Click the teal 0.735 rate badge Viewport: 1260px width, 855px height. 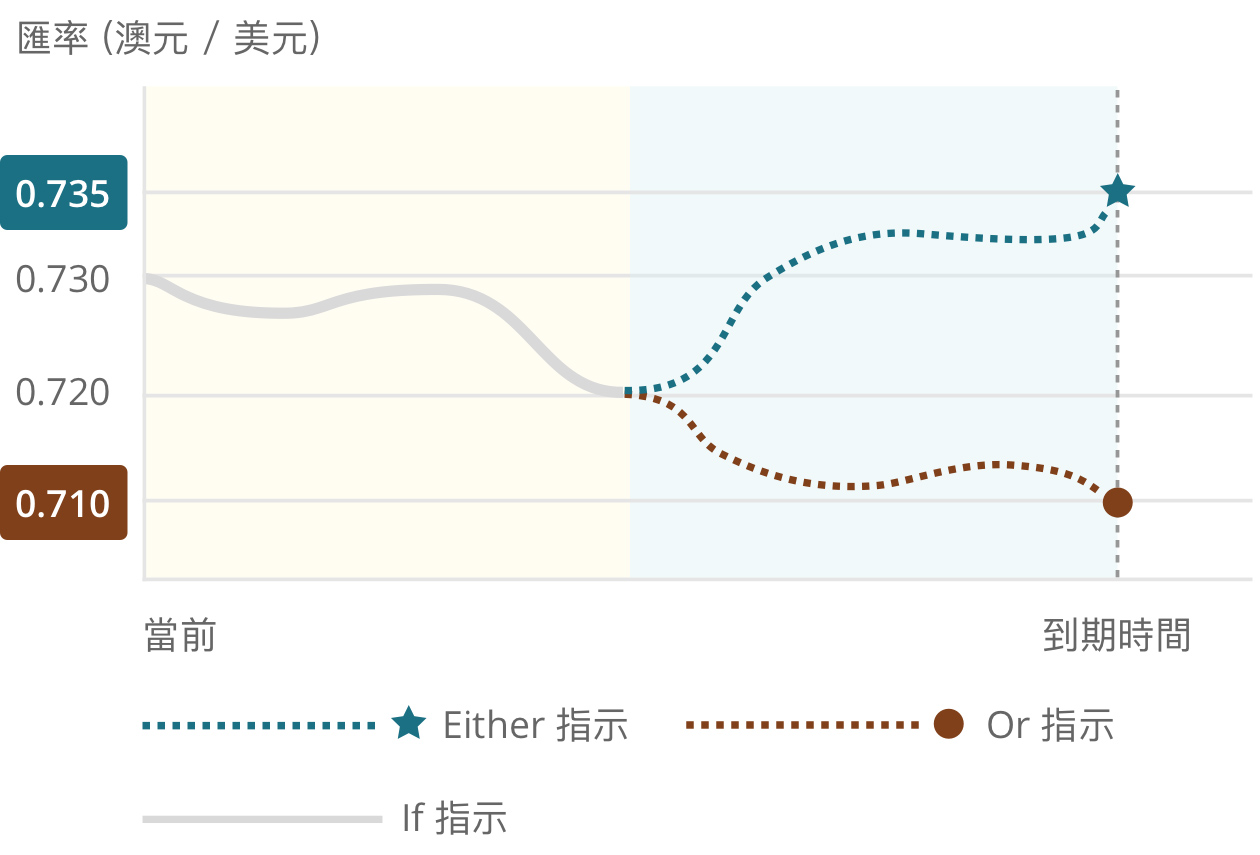click(64, 193)
